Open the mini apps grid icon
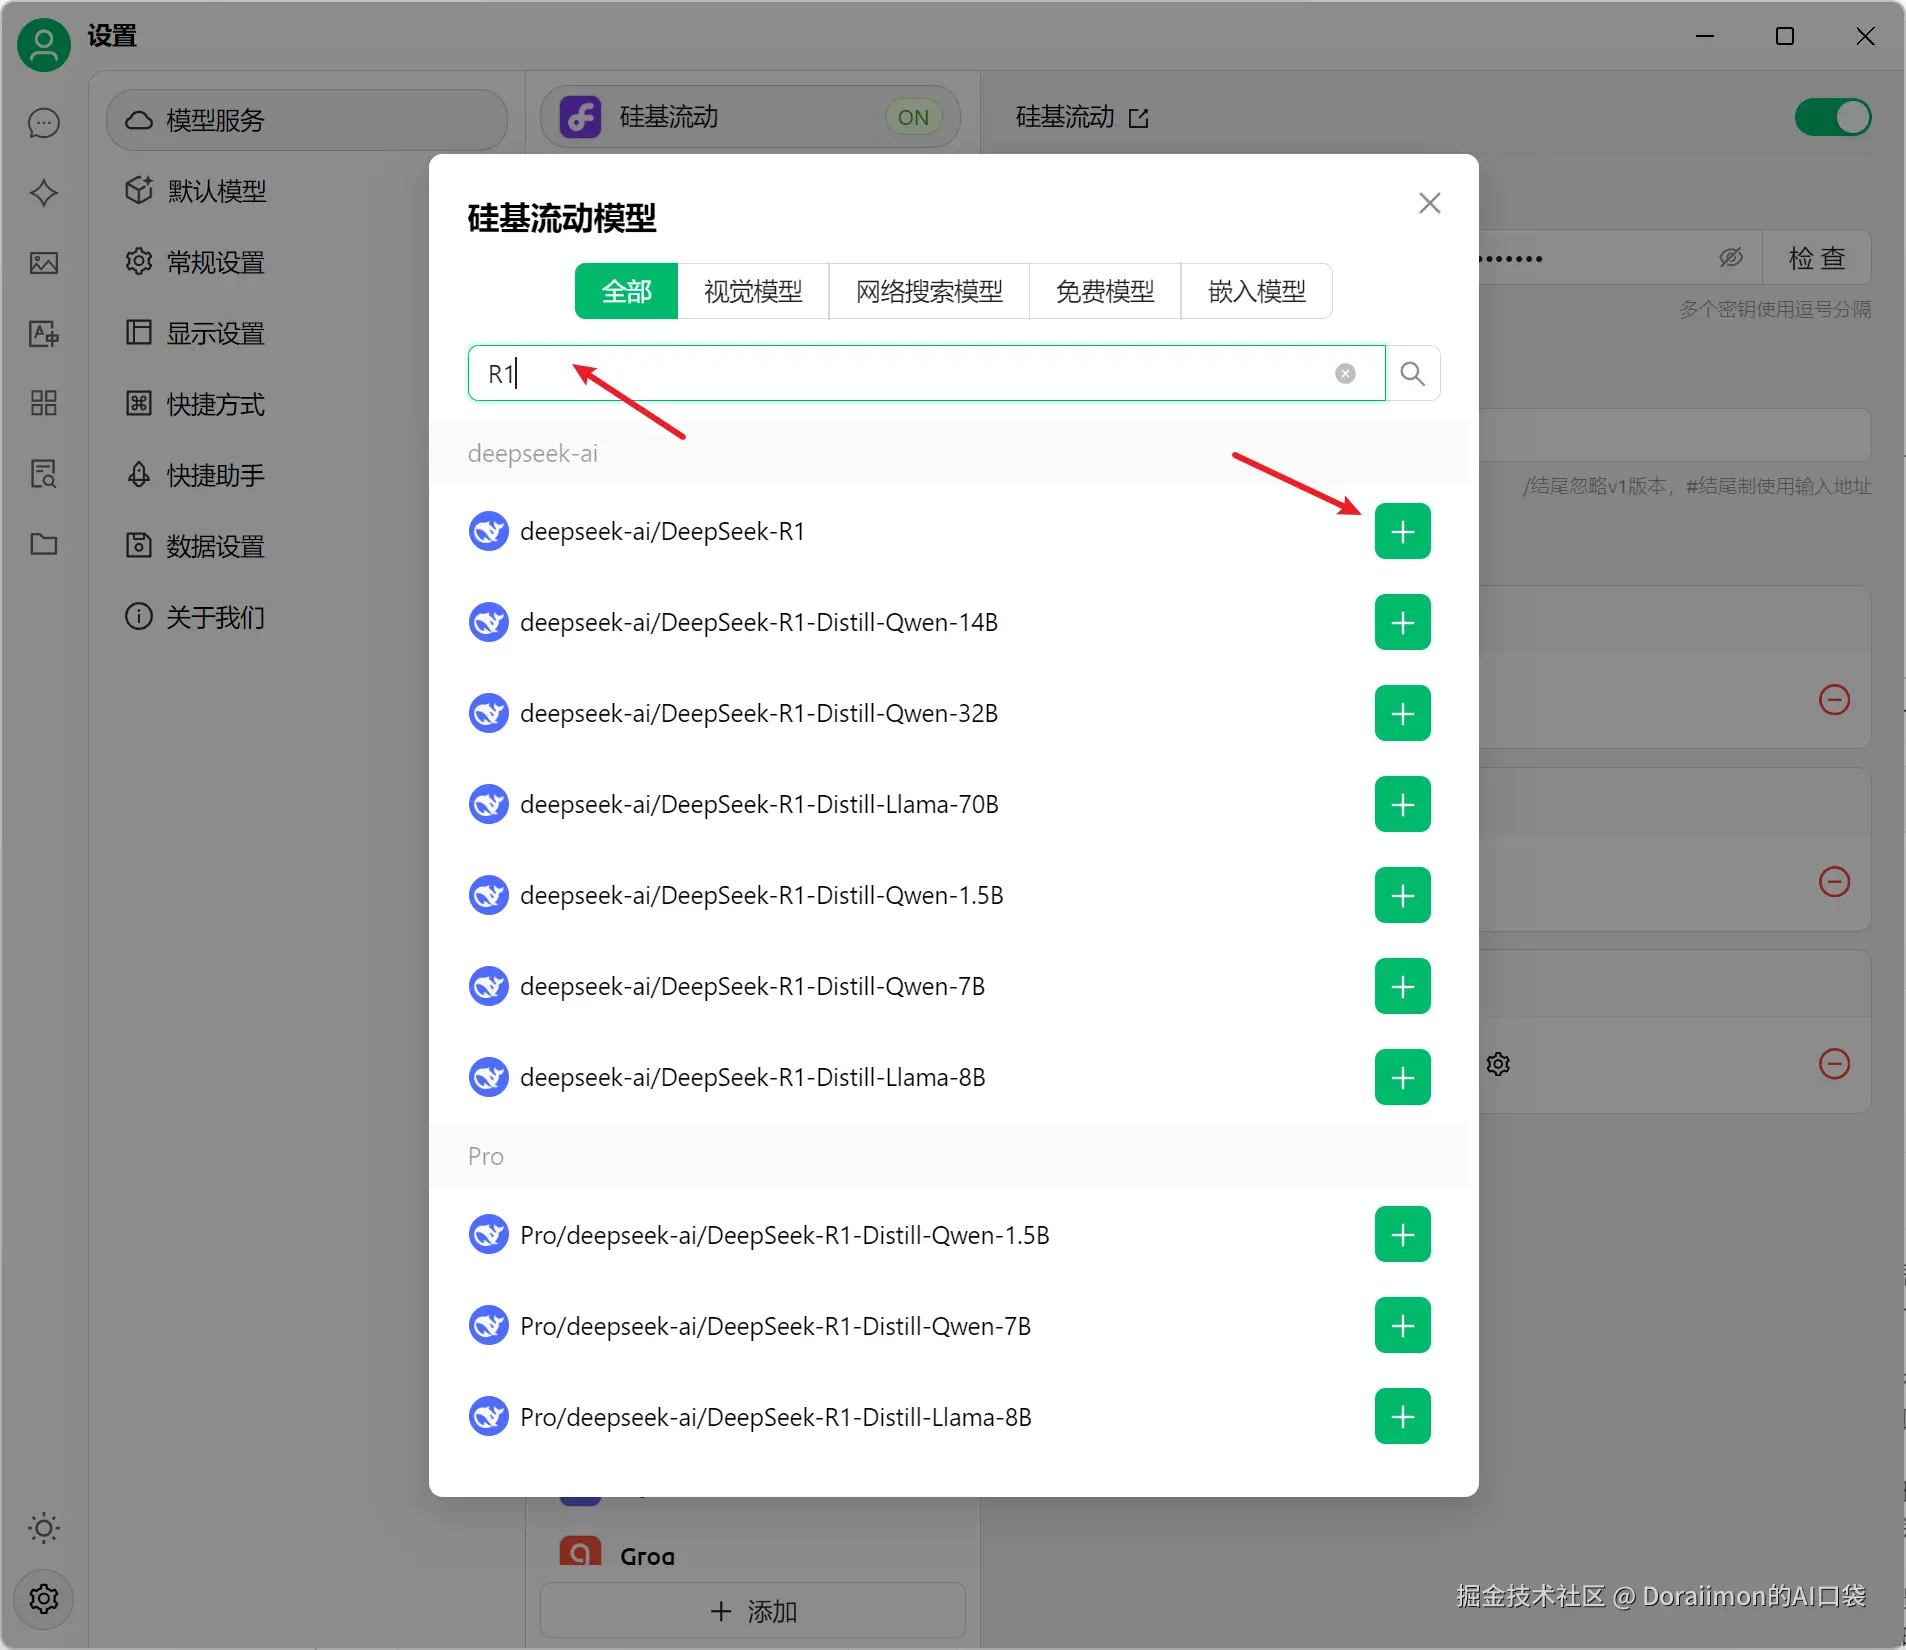 coord(44,403)
